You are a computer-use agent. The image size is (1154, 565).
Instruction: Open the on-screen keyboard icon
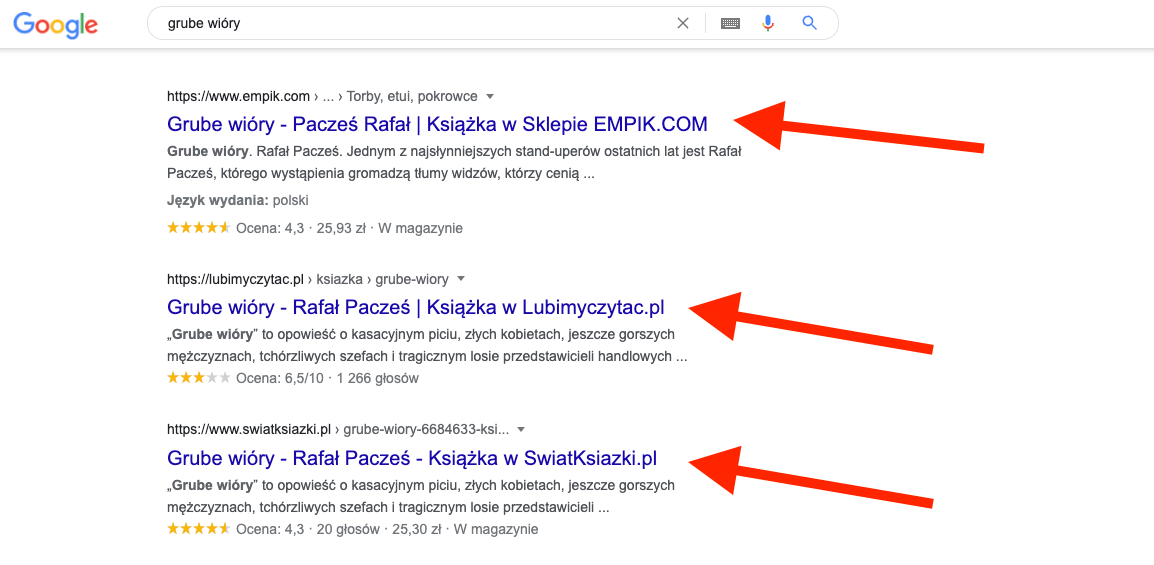(730, 23)
